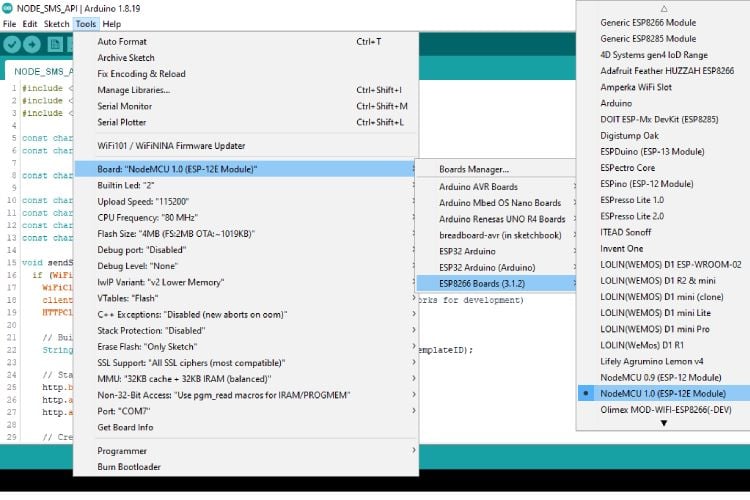Expand Arduino Renesas UNO R4 Boards

point(496,219)
